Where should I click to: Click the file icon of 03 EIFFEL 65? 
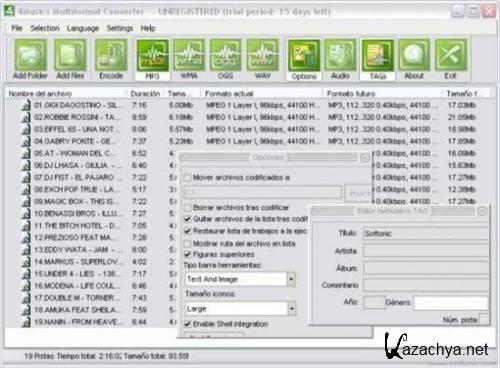pos(25,129)
